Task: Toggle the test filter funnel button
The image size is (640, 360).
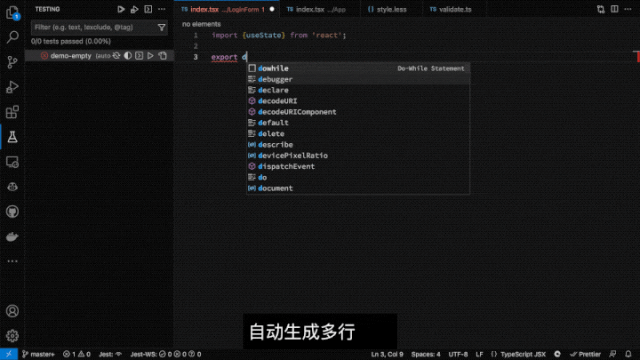Action: pyautogui.click(x=162, y=27)
